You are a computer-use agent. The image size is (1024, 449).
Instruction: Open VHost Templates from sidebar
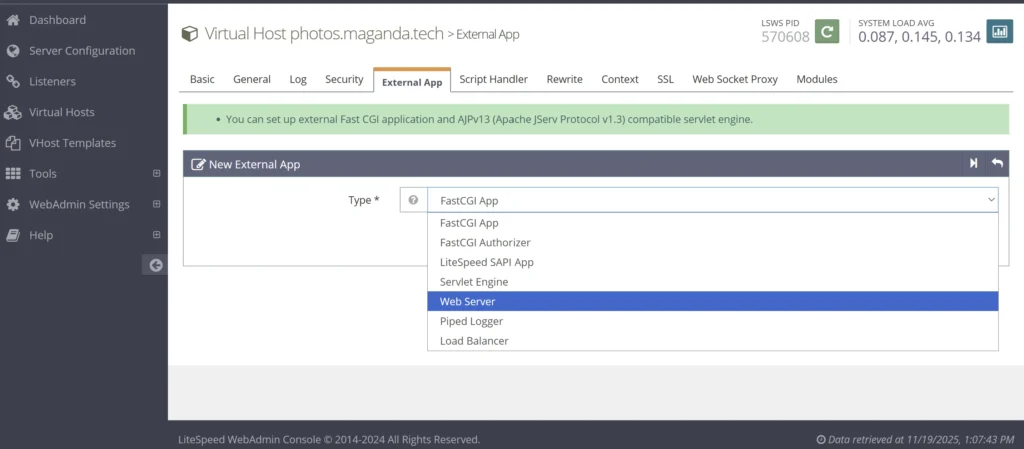coord(72,143)
